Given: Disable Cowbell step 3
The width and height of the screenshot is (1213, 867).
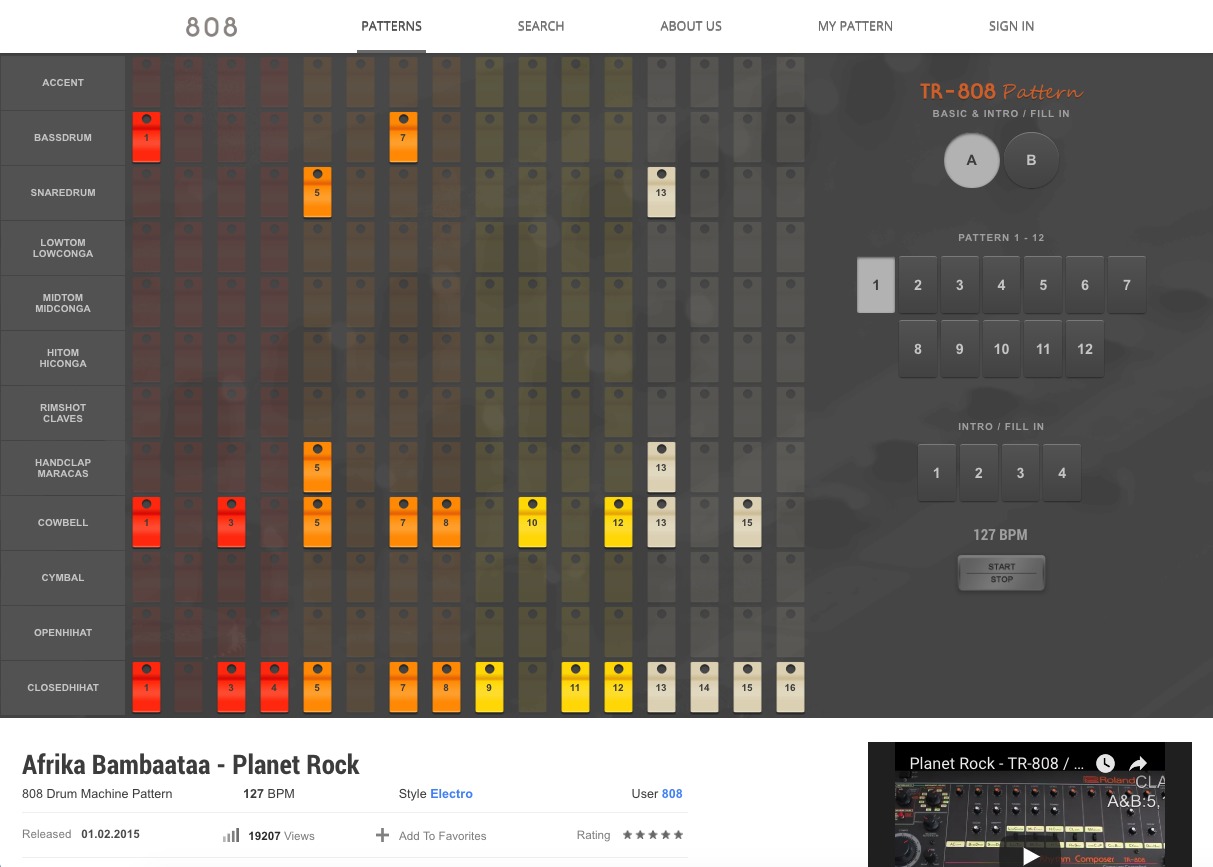Looking at the screenshot, I should pos(232,522).
